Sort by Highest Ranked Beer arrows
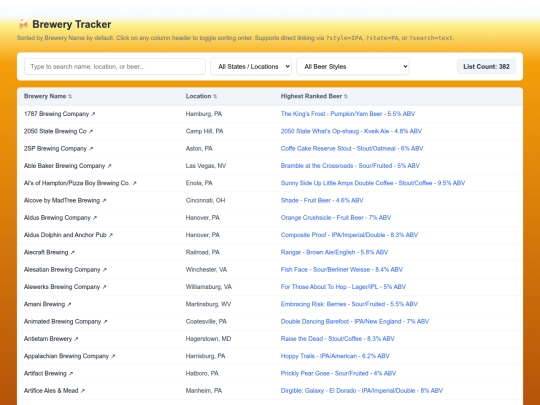 click(346, 96)
